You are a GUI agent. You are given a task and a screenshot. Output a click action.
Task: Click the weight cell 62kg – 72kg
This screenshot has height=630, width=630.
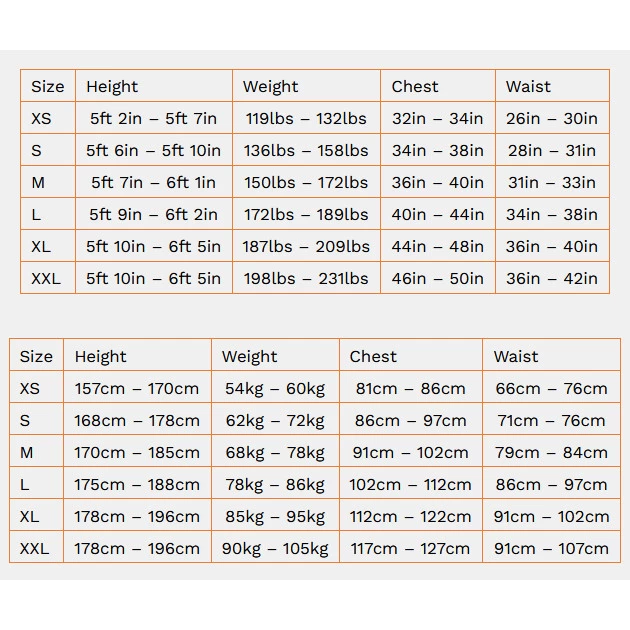pos(275,420)
